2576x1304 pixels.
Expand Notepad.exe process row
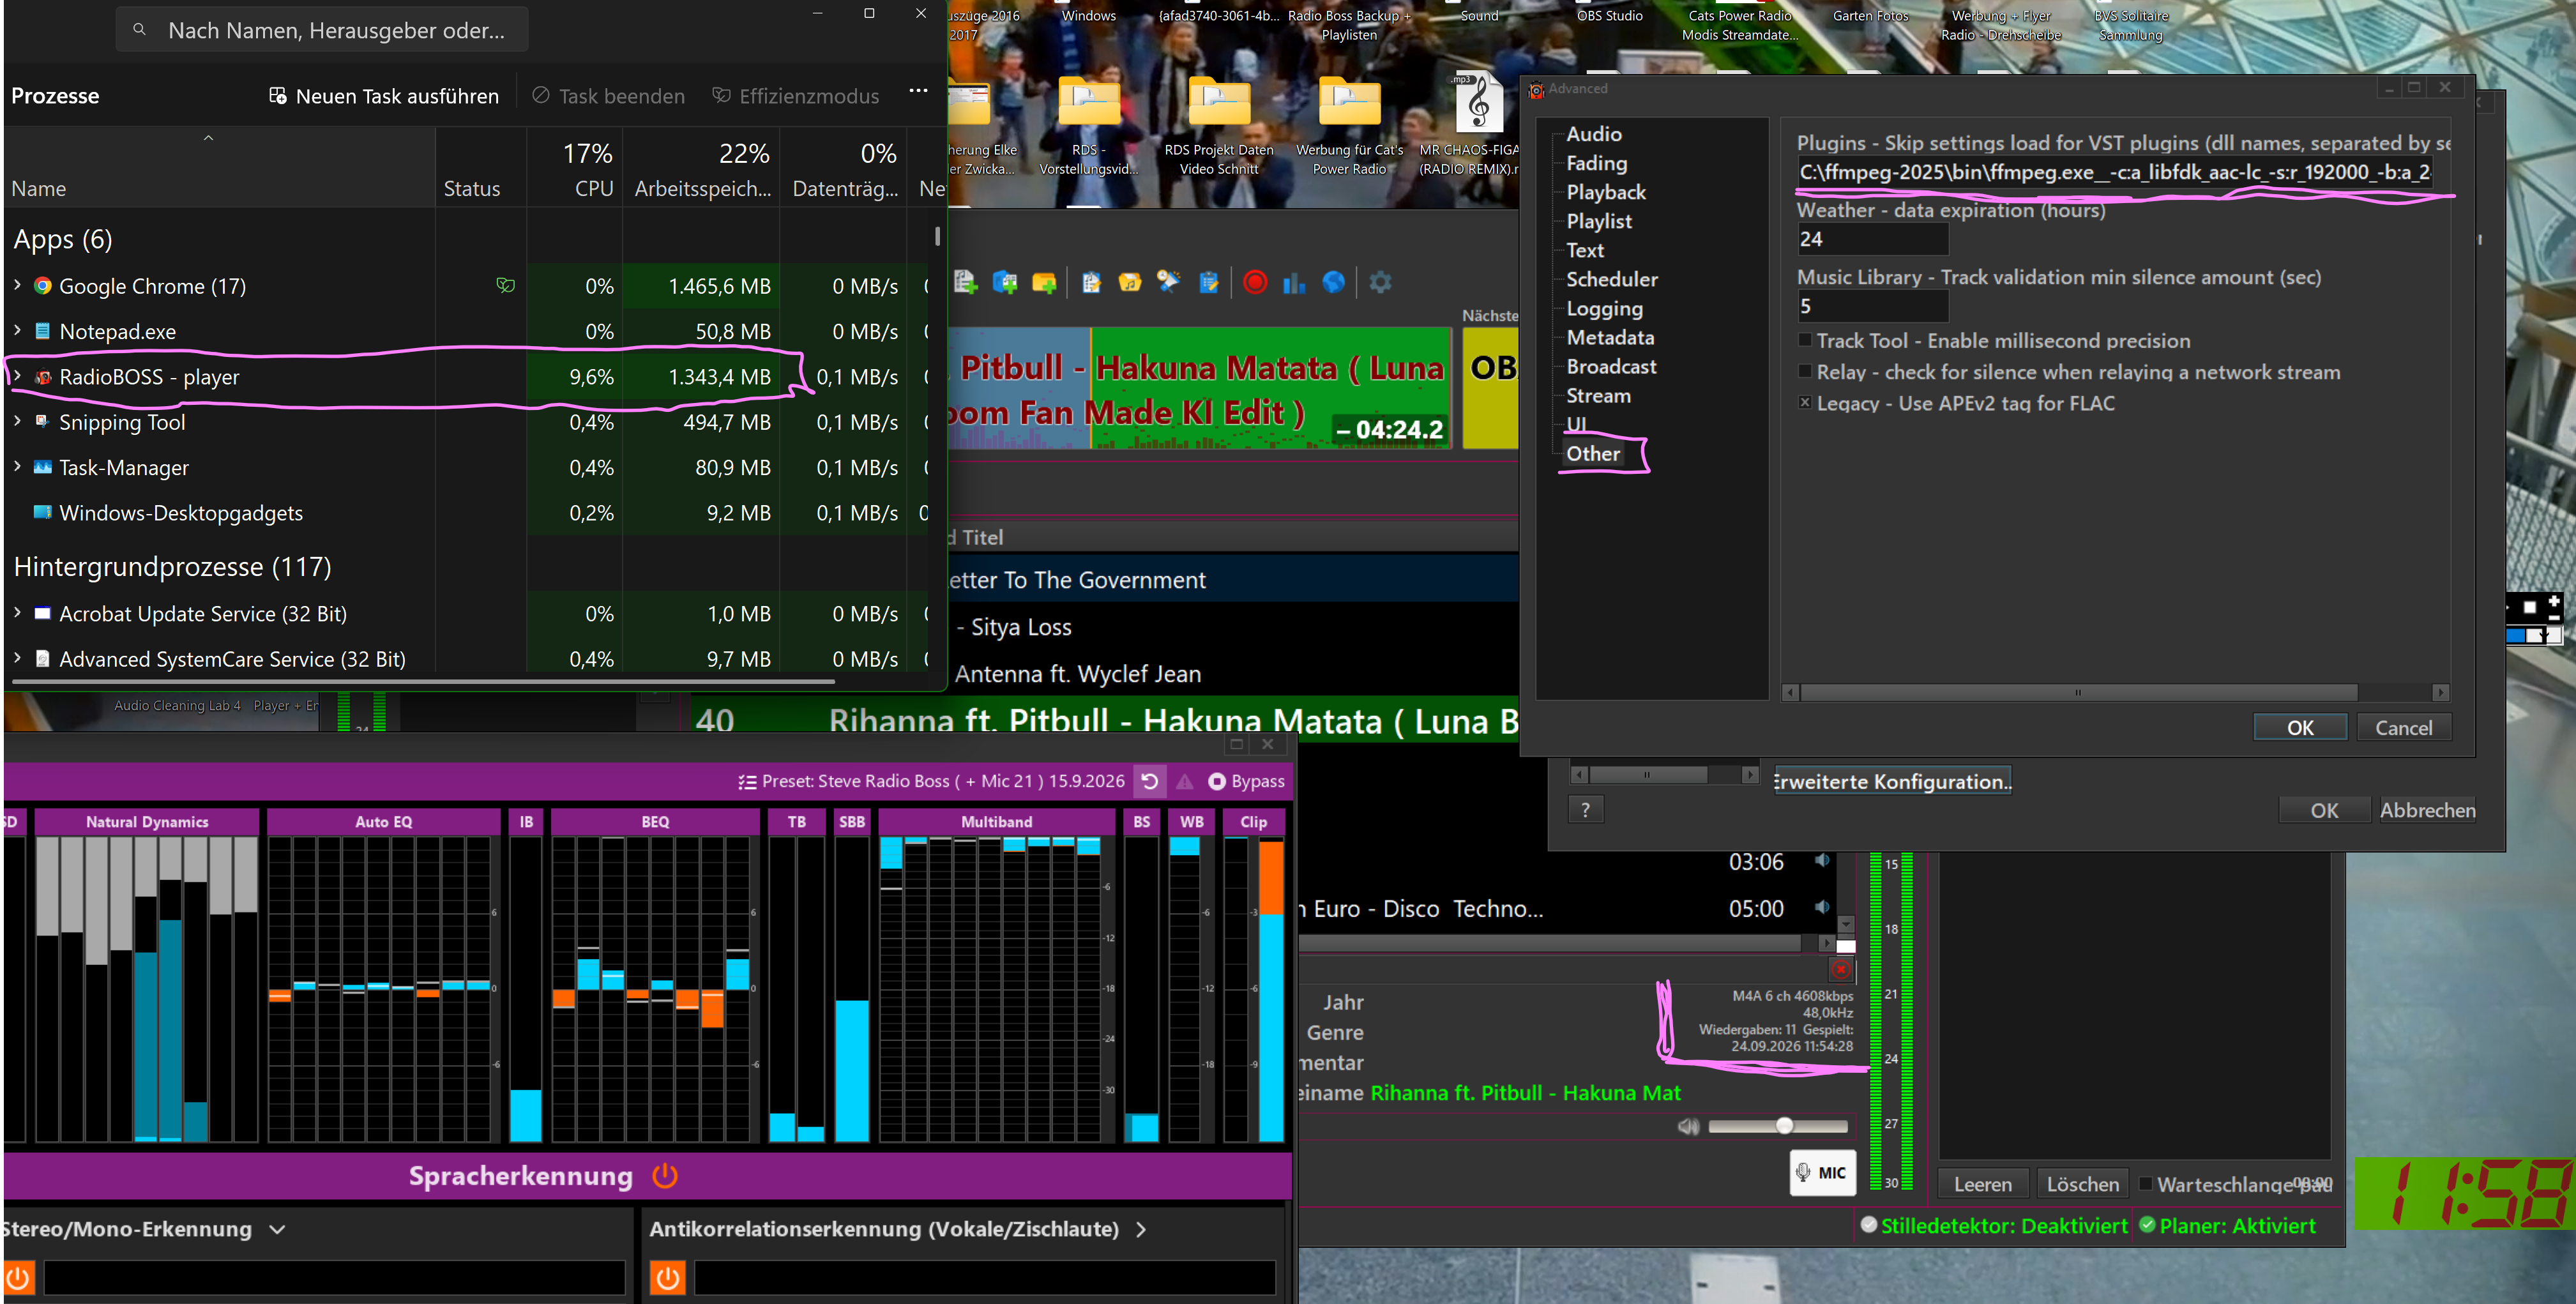click(17, 330)
